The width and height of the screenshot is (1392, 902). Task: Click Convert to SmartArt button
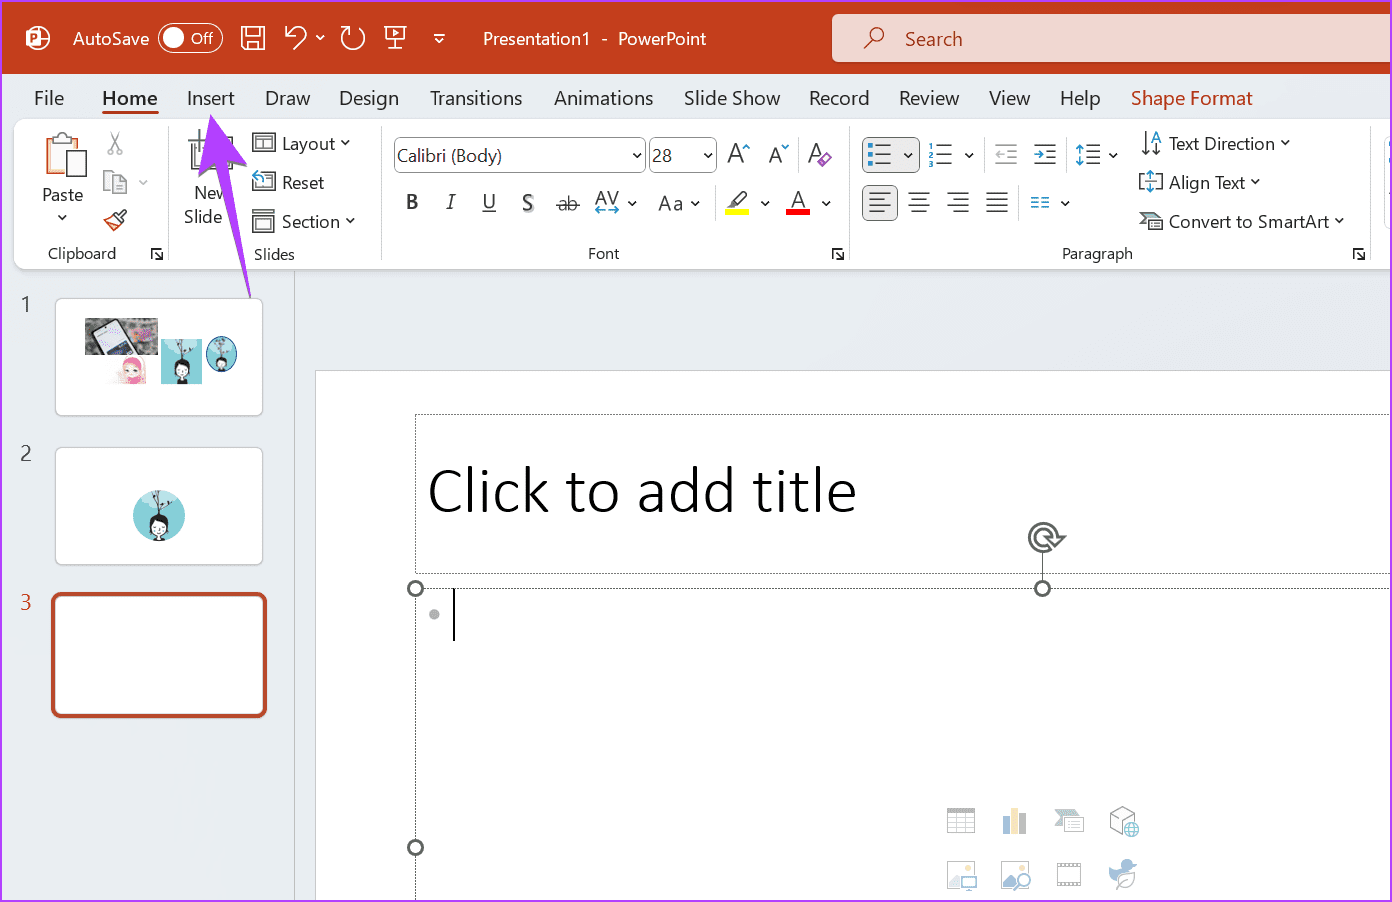pyautogui.click(x=1242, y=222)
